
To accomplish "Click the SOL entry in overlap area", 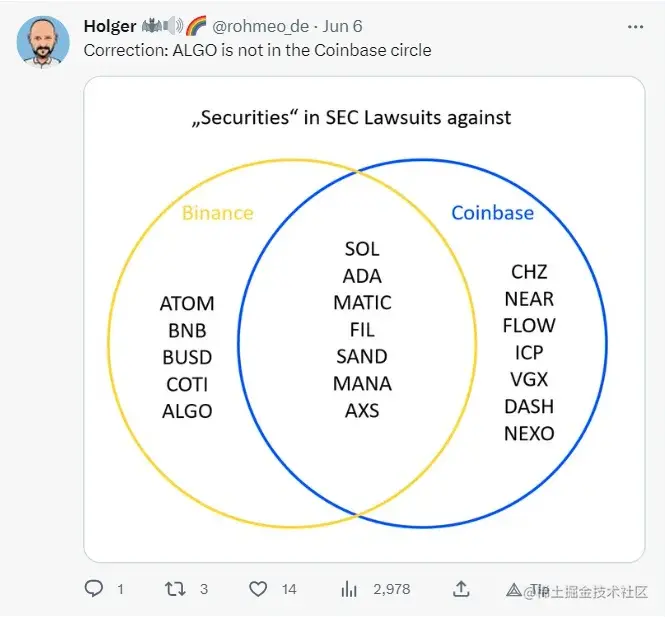I will pyautogui.click(x=362, y=249).
